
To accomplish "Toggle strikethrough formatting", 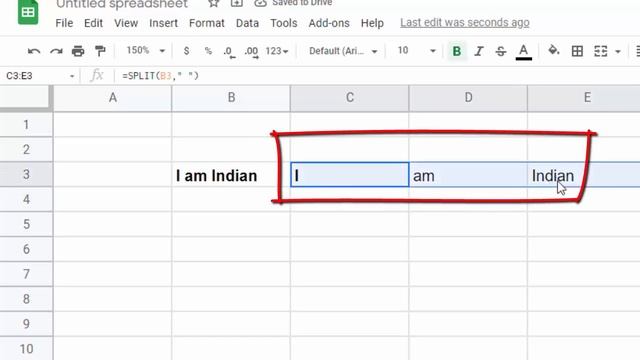I will [x=501, y=51].
